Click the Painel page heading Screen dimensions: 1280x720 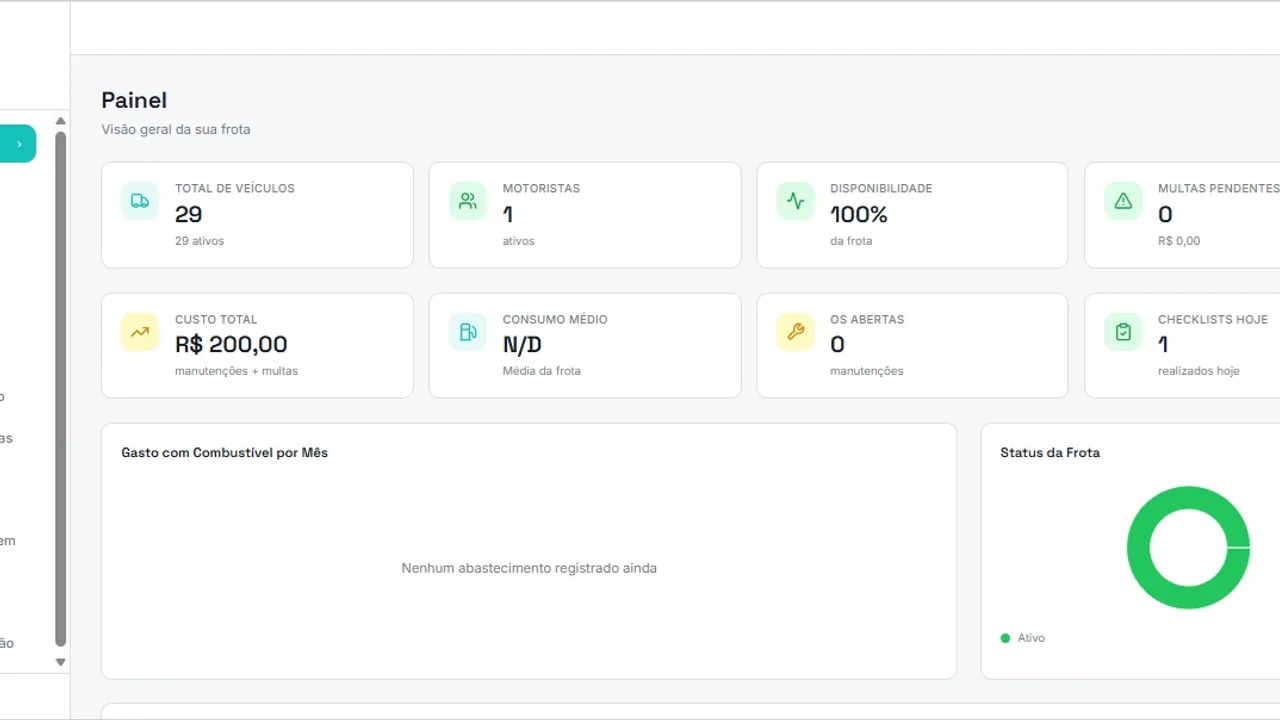(134, 100)
